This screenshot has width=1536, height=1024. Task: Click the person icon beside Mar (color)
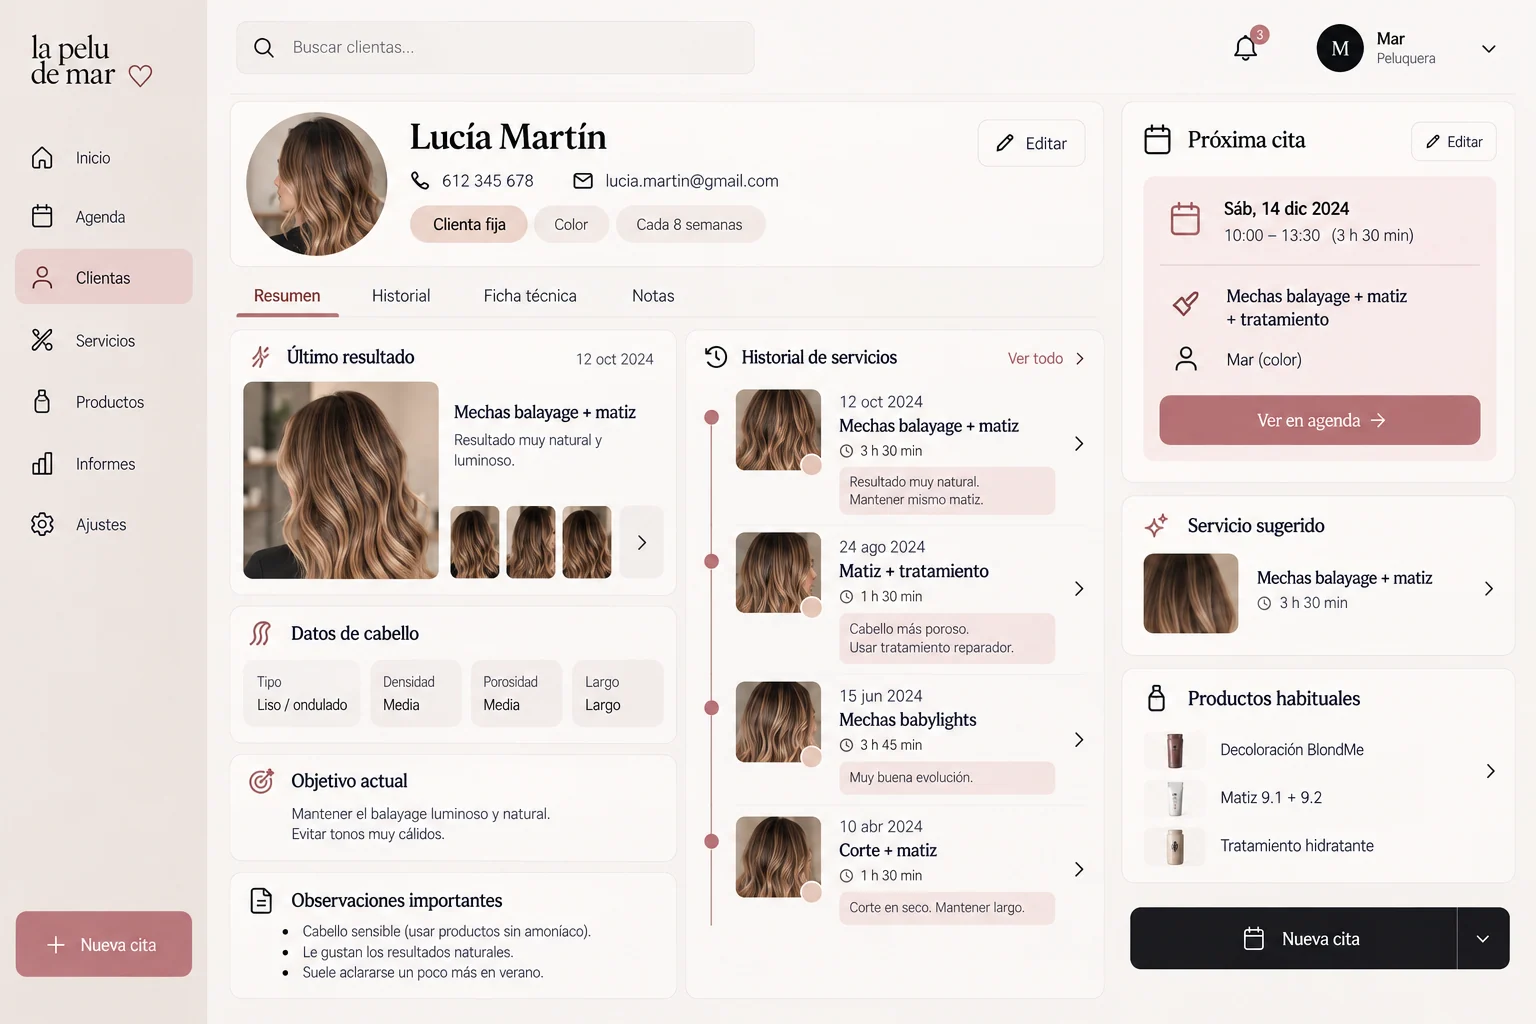click(x=1186, y=359)
